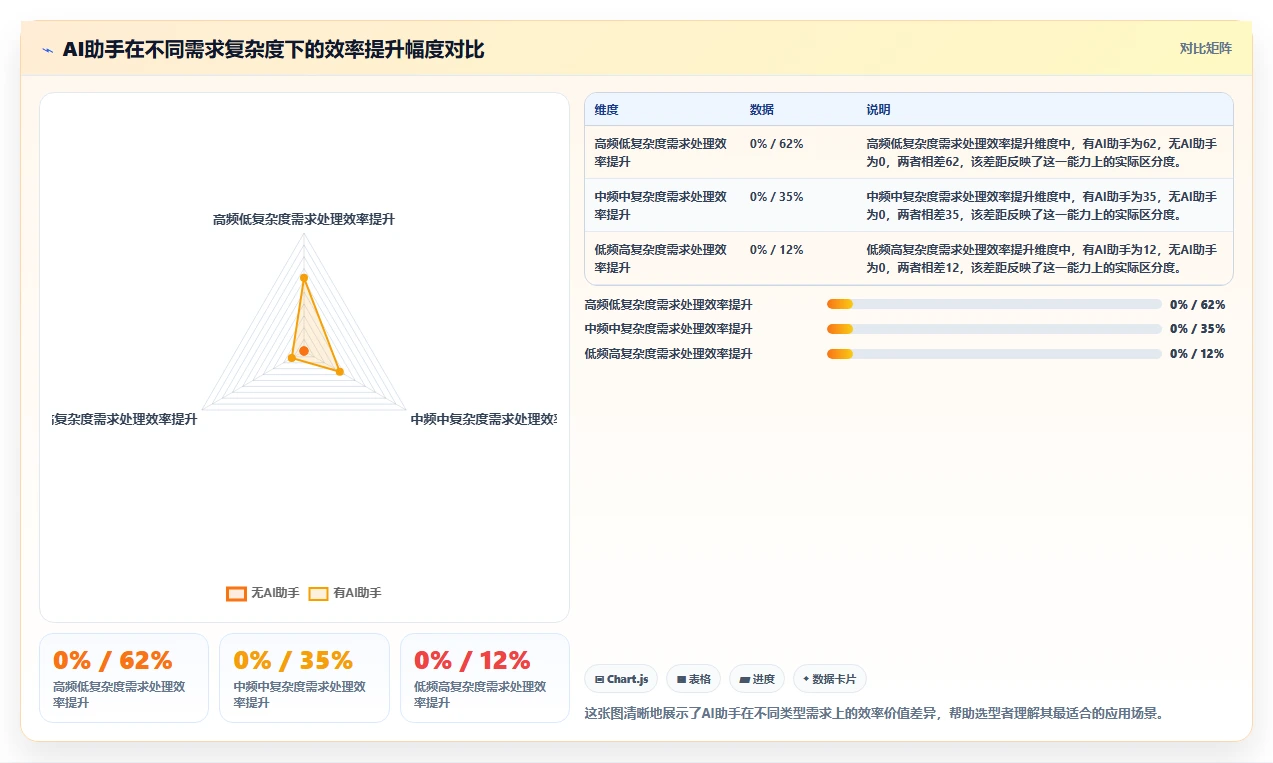This screenshot has width=1273, height=763.
Task: Select the 进度 tag chip
Action: point(757,679)
